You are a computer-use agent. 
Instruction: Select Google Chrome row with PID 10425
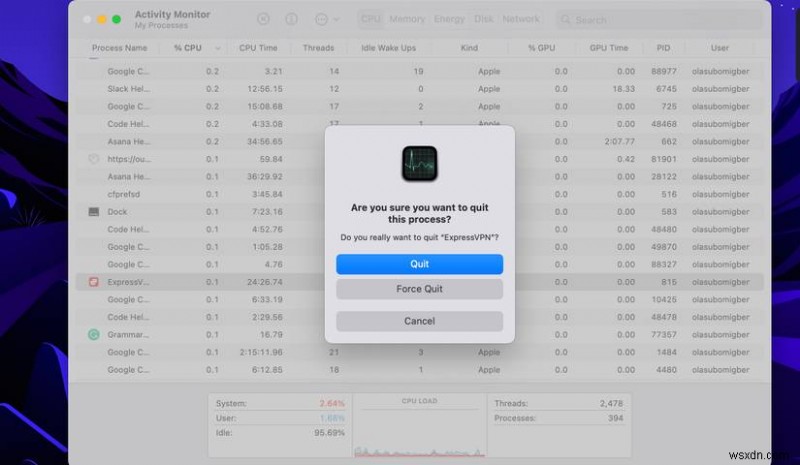(419, 300)
